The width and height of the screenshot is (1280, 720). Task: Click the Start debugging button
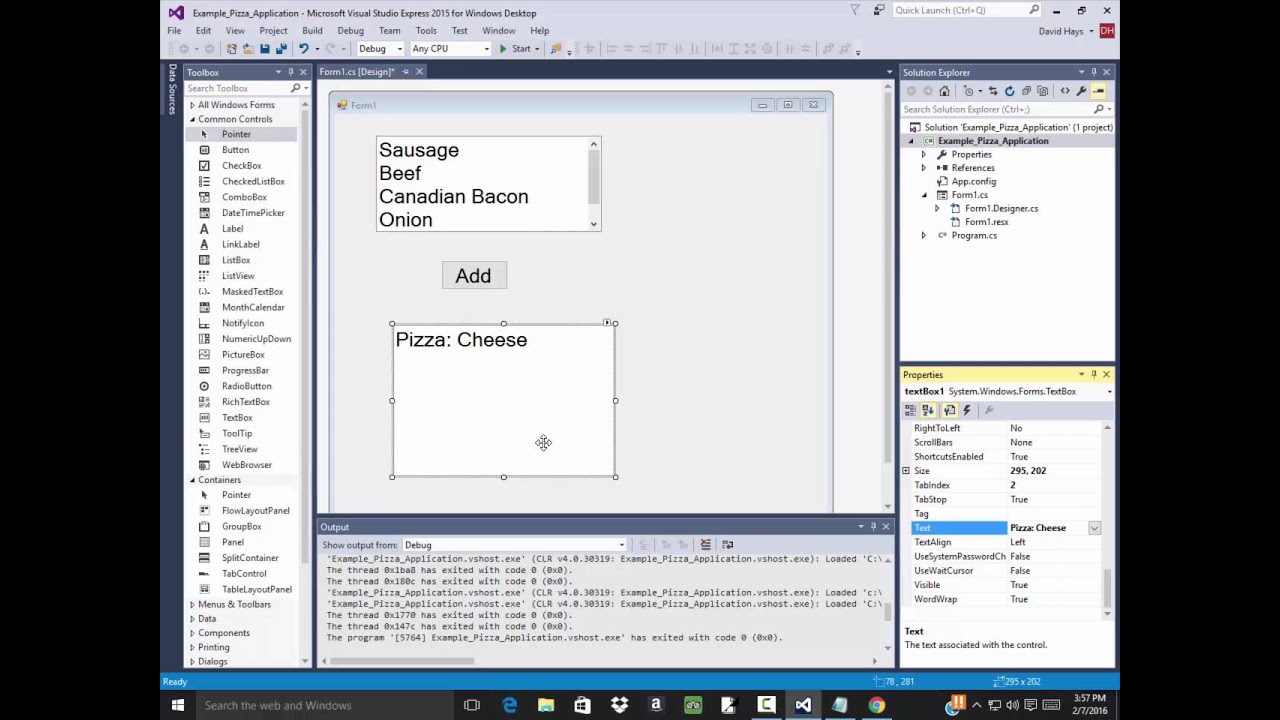(x=516, y=48)
